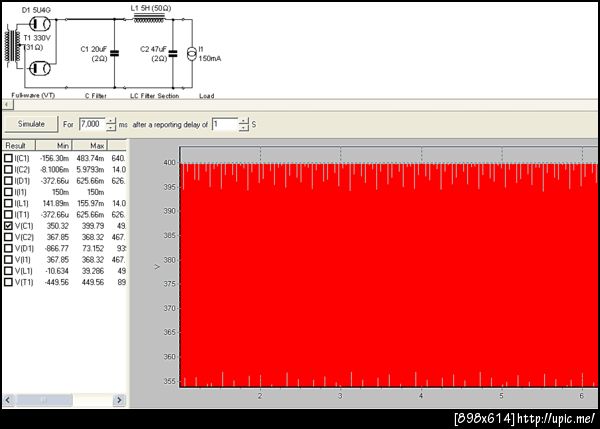Select the upper D1 5U4G rectifier tube symbol

coord(40,24)
